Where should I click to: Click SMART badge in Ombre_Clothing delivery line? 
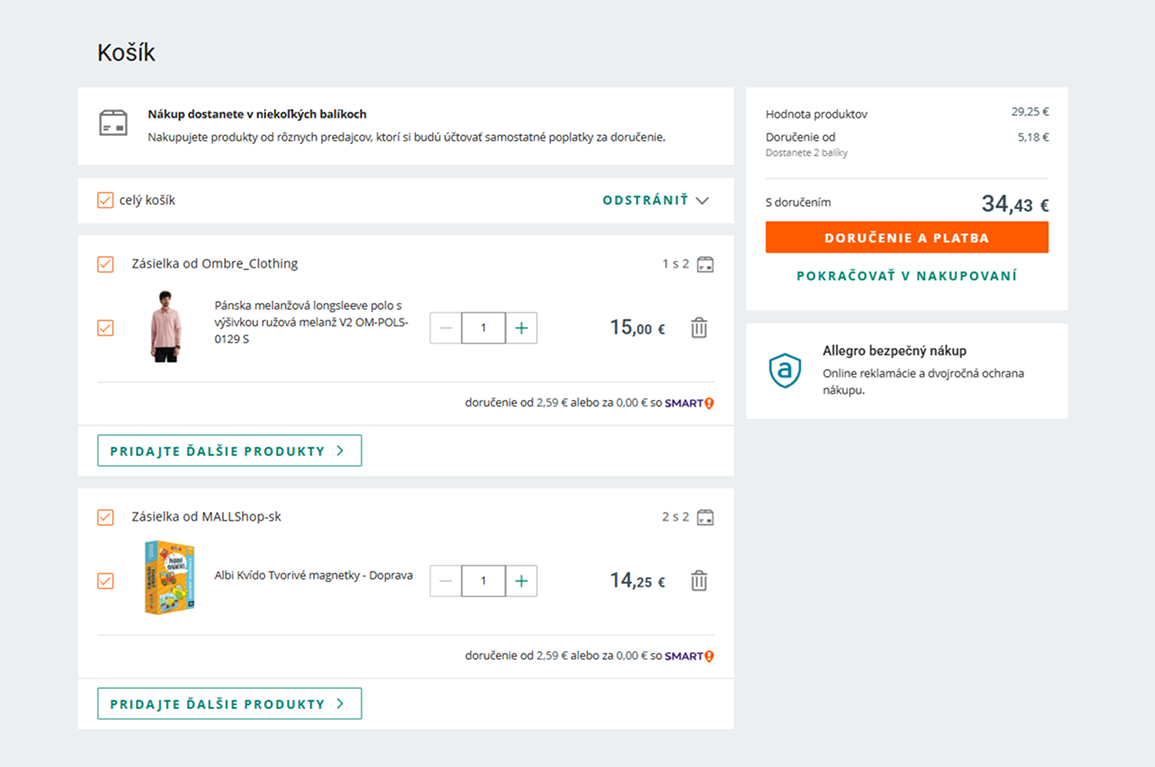click(x=689, y=403)
